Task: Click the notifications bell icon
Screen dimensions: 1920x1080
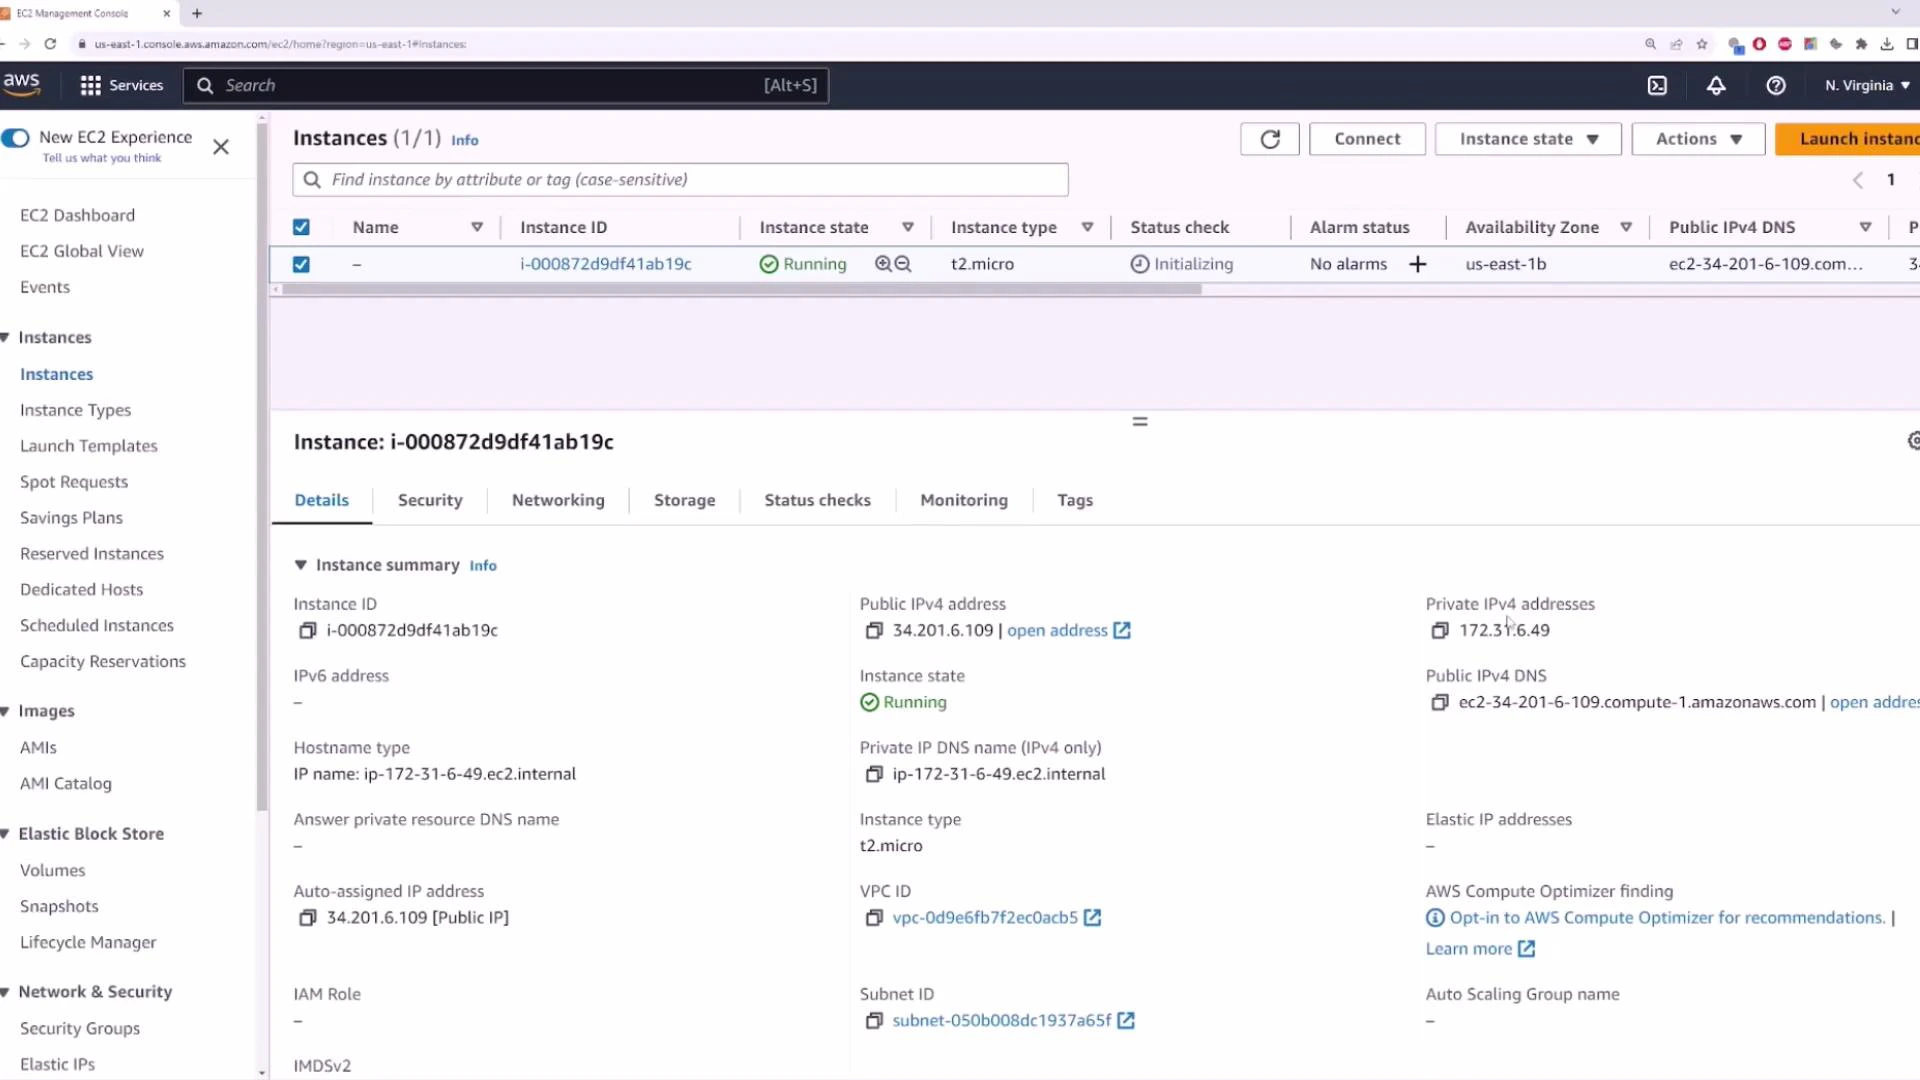Action: [x=1716, y=85]
